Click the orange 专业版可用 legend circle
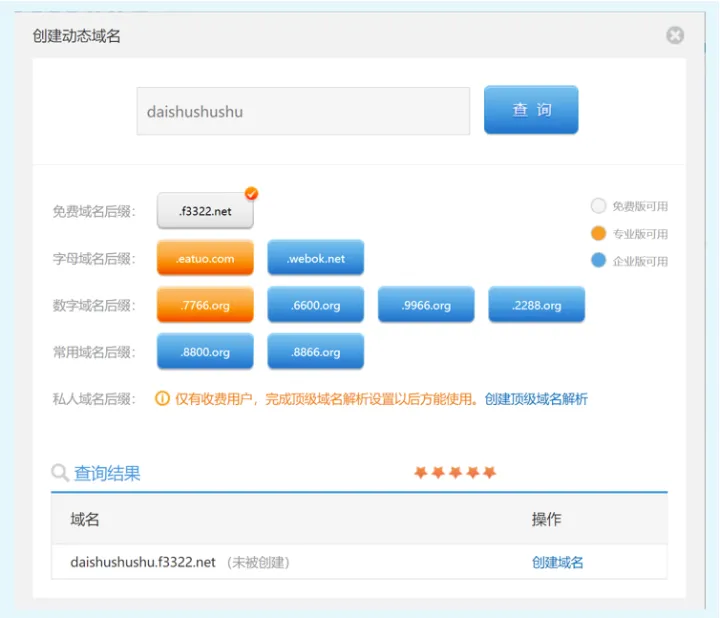Image resolution: width=720 pixels, height=618 pixels. [x=598, y=233]
